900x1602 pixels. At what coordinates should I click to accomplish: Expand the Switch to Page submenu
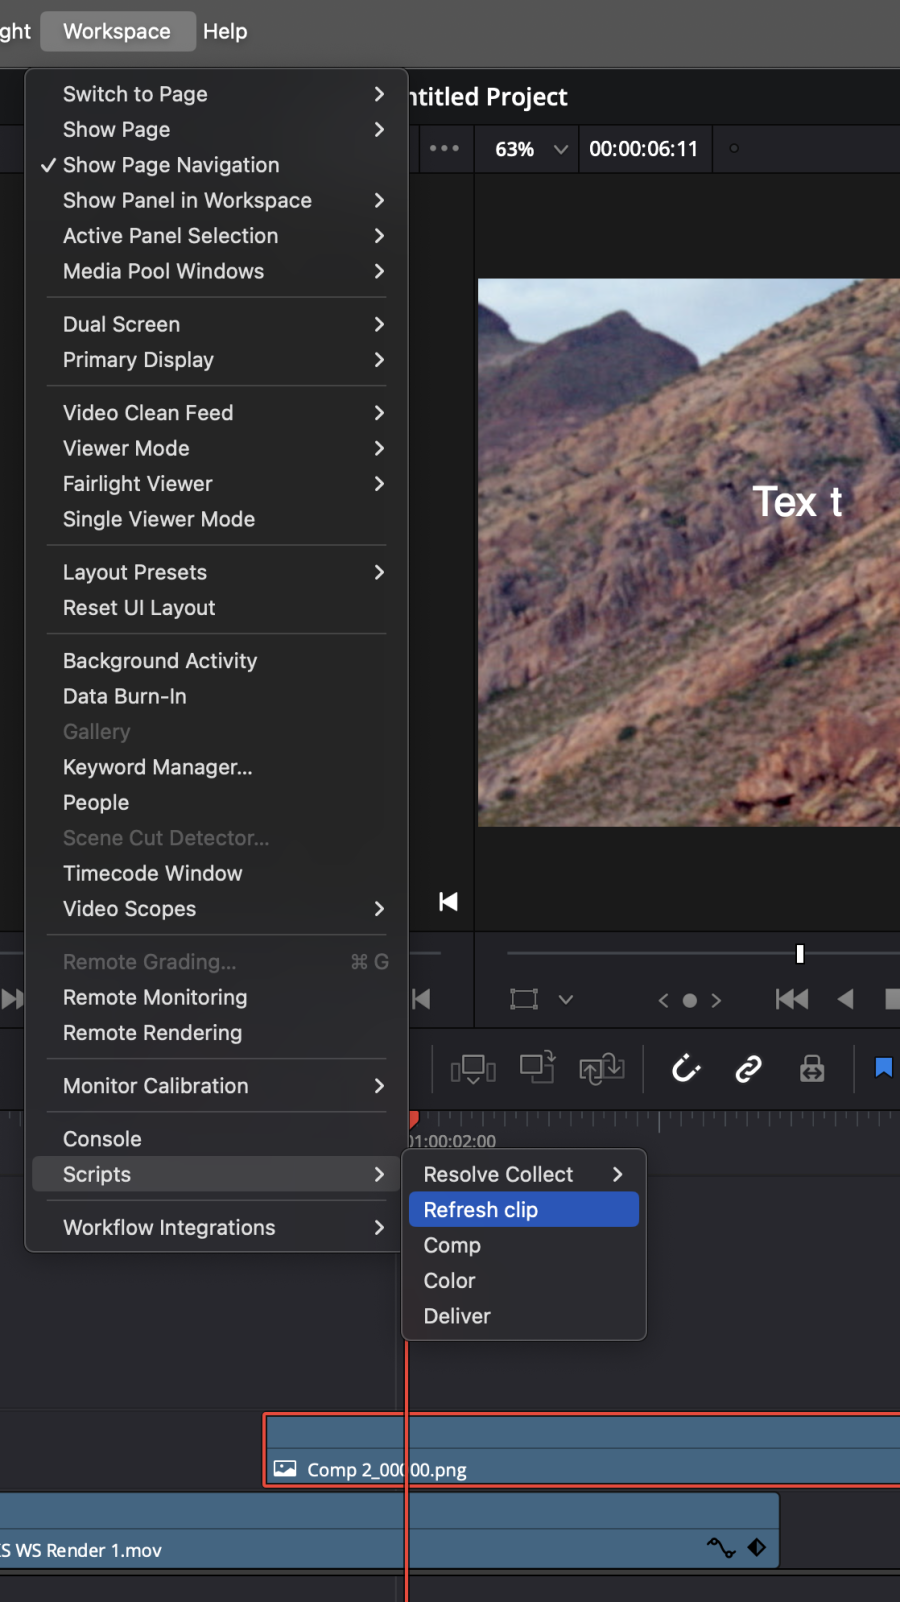(x=216, y=94)
